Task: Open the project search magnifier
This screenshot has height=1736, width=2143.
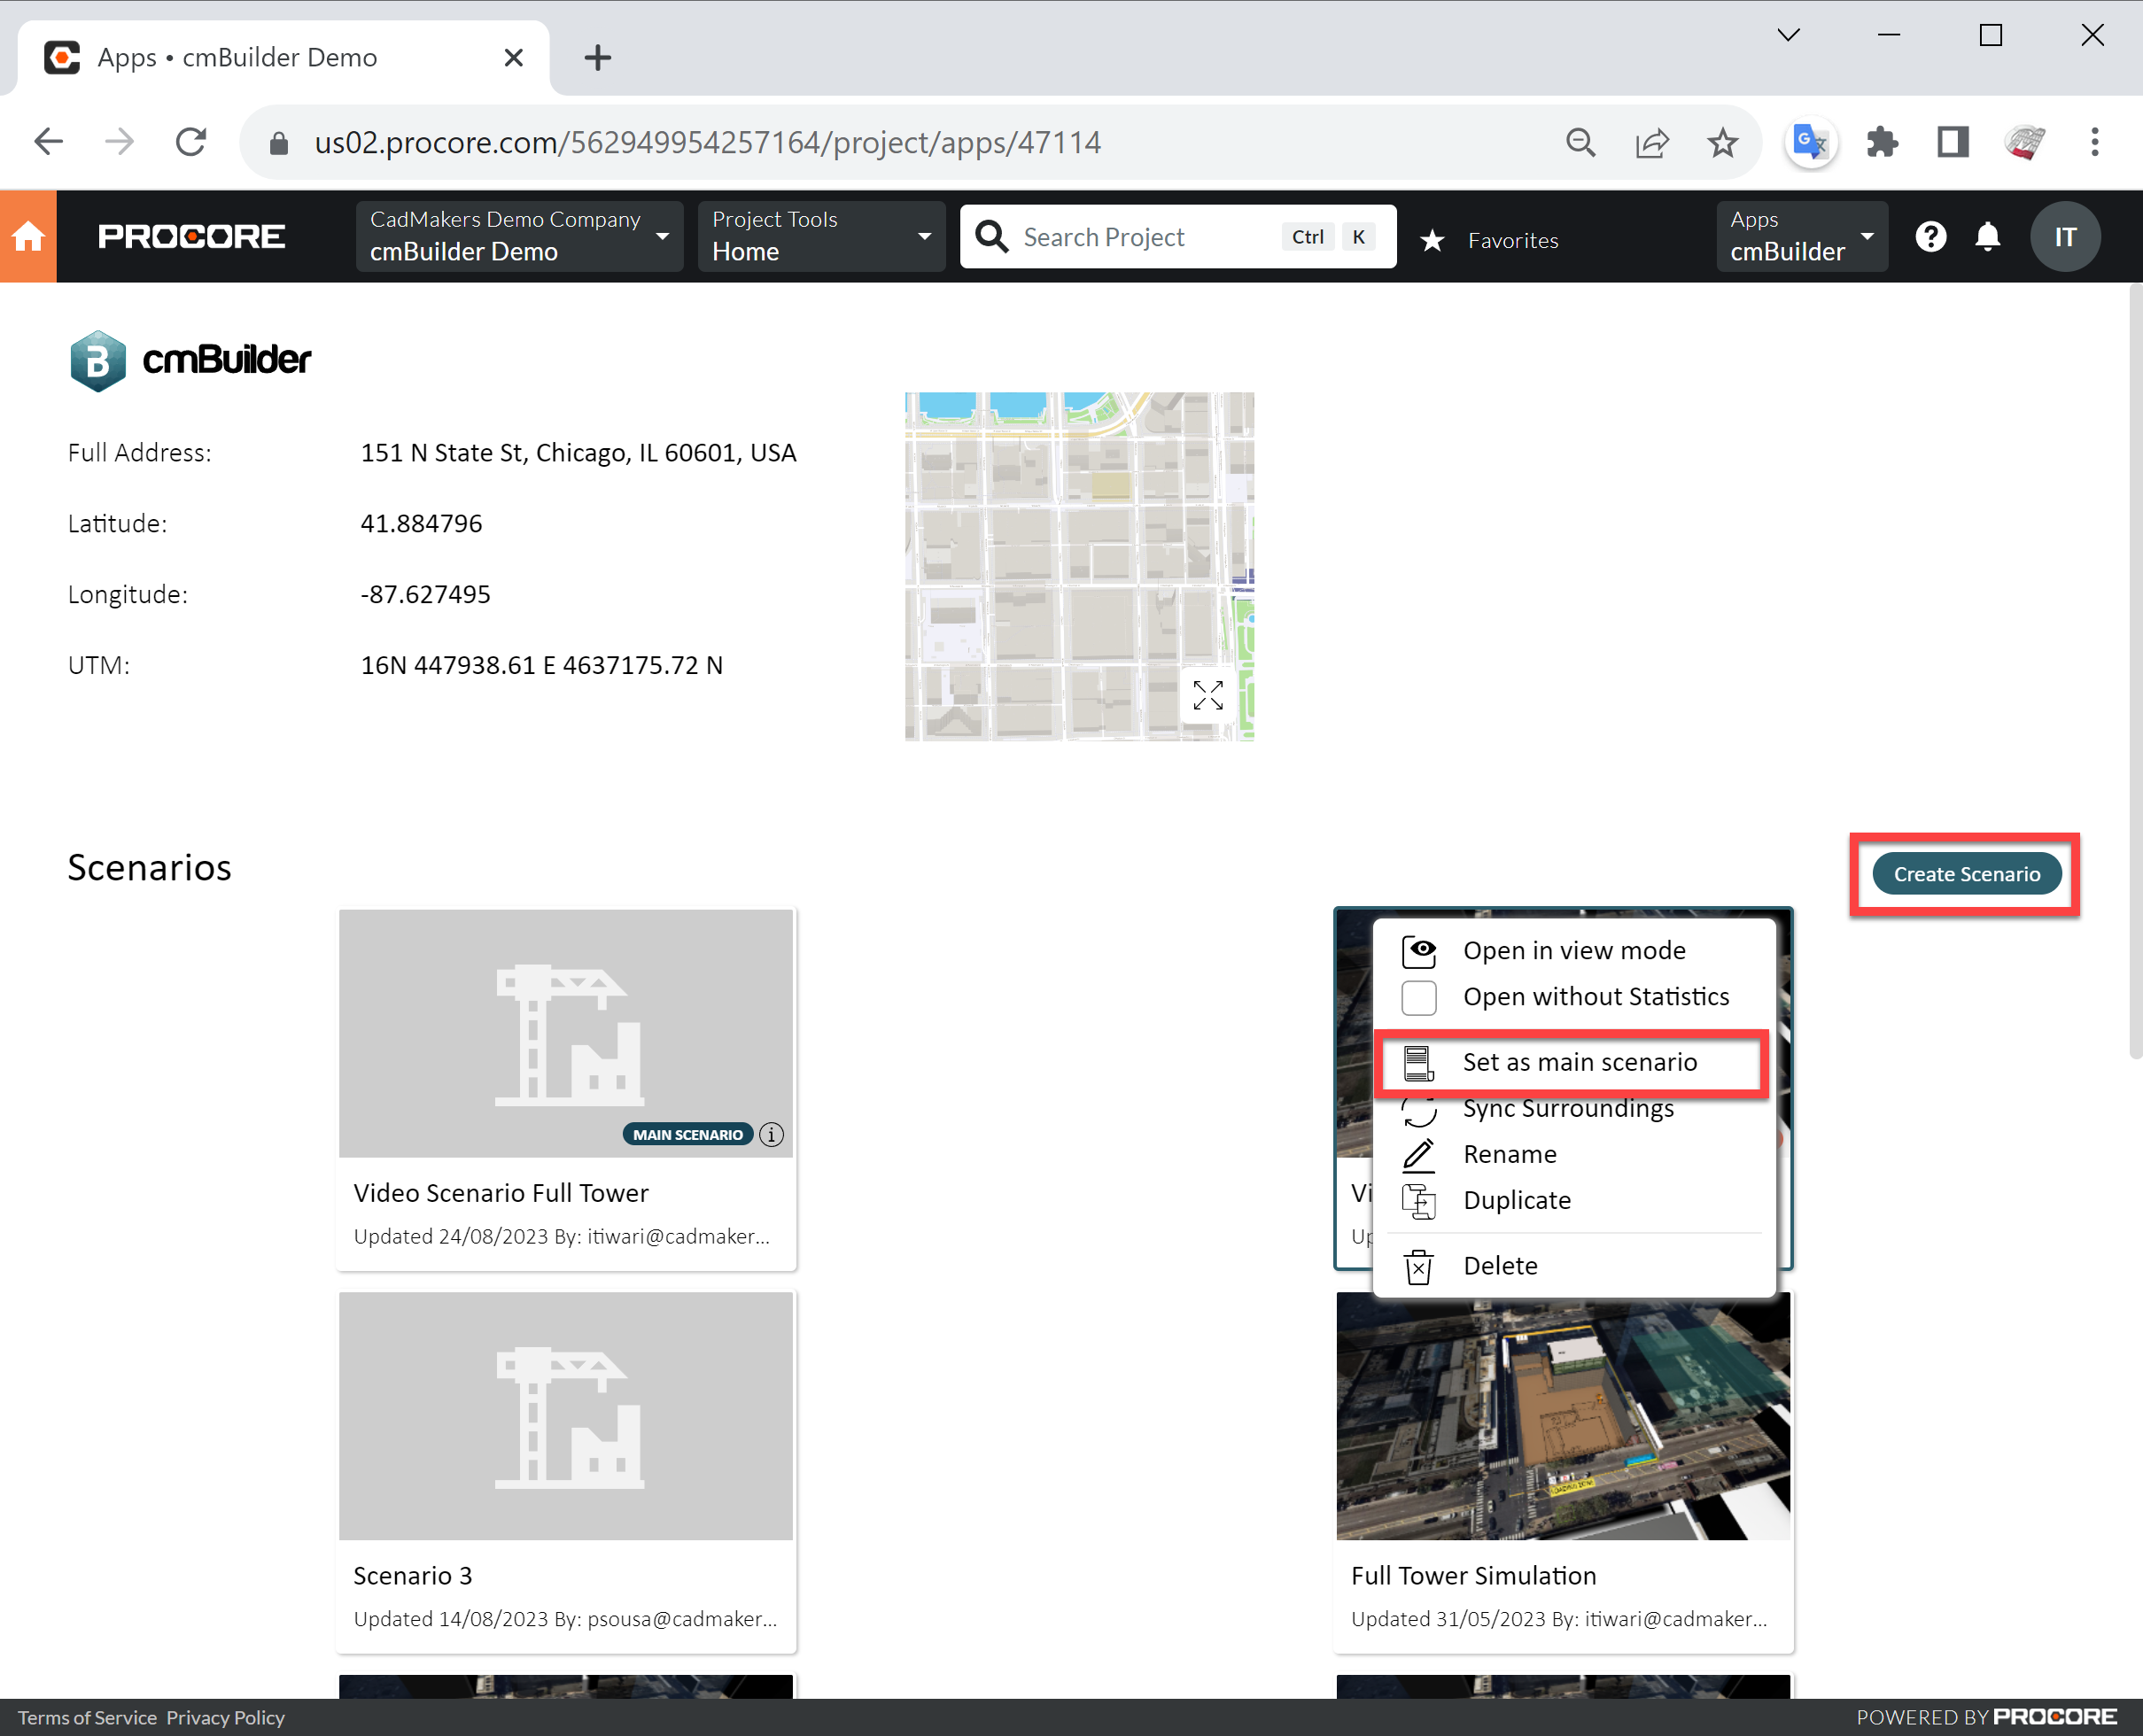Action: pos(991,236)
